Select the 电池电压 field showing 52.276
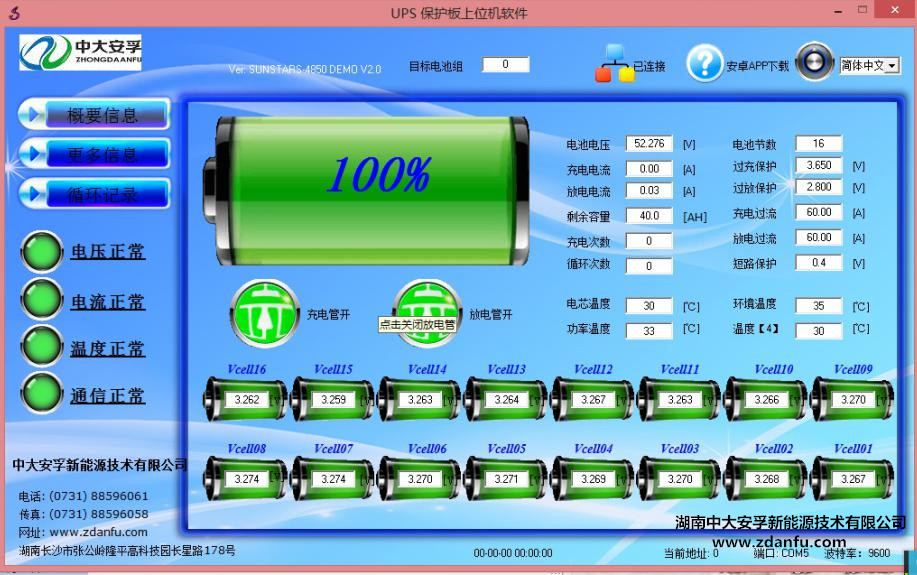This screenshot has width=917, height=575. (649, 143)
